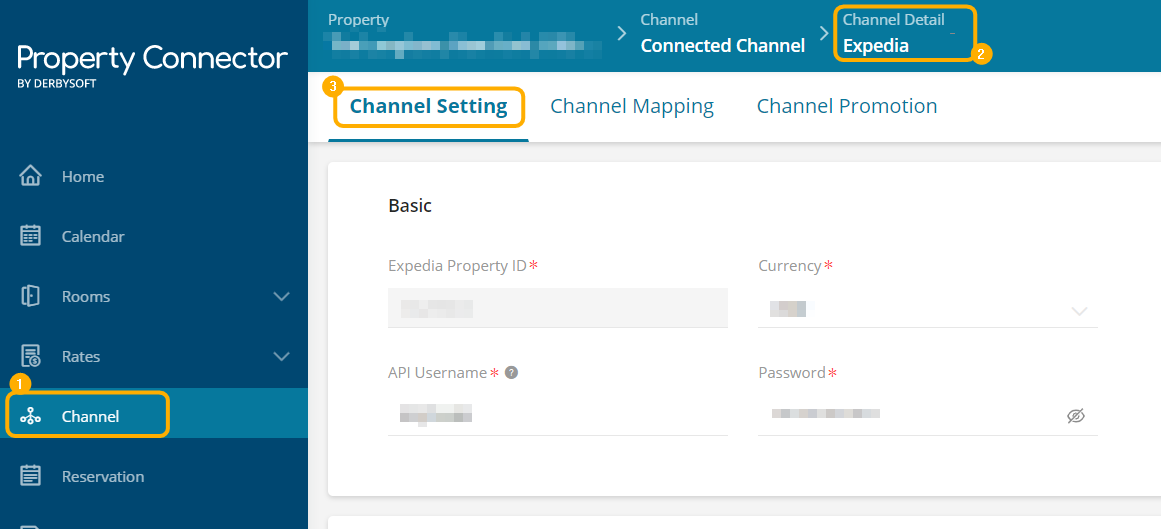Select Channel in the sidebar menu
Screen dimensions: 1161x529
(154, 416)
